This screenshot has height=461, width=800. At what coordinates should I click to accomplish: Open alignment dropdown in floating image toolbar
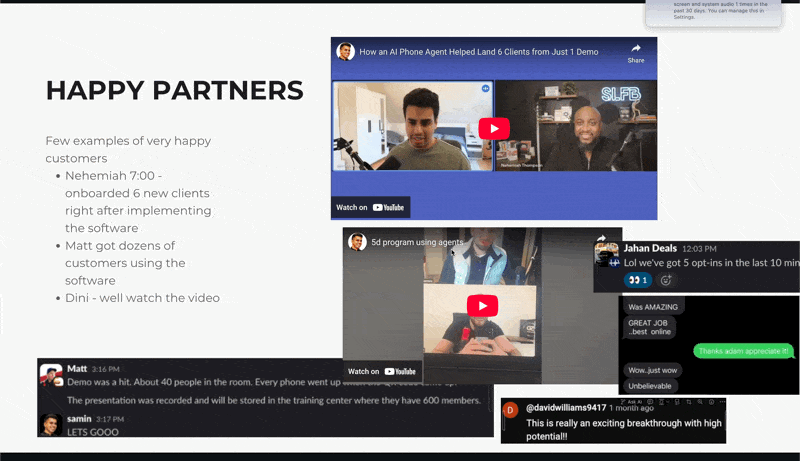coord(664,402)
